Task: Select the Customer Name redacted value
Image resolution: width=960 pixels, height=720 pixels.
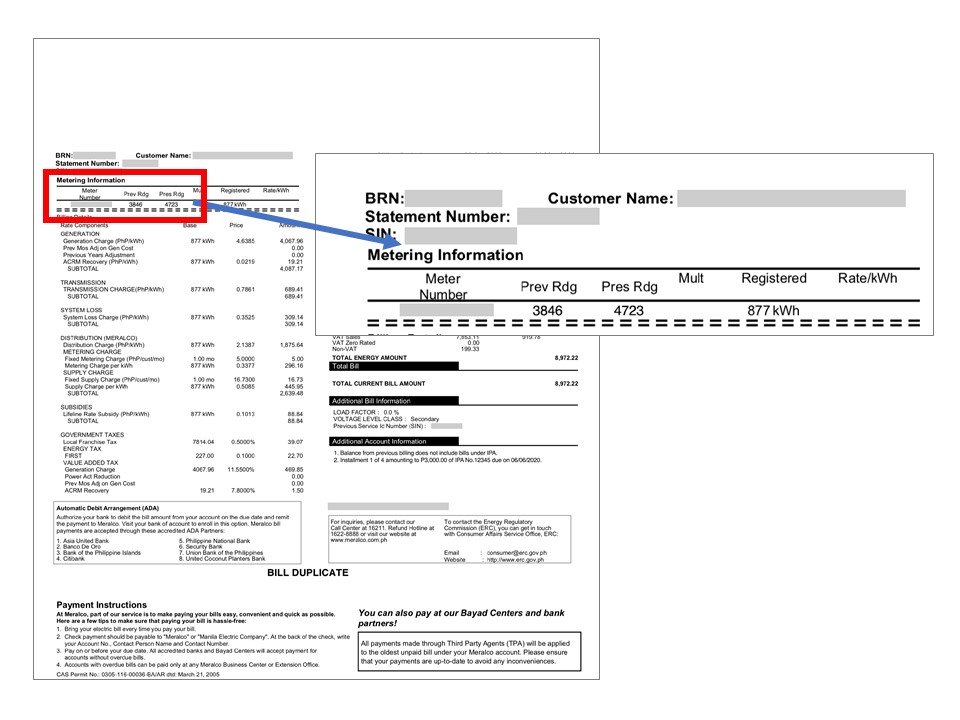Action: [787, 197]
